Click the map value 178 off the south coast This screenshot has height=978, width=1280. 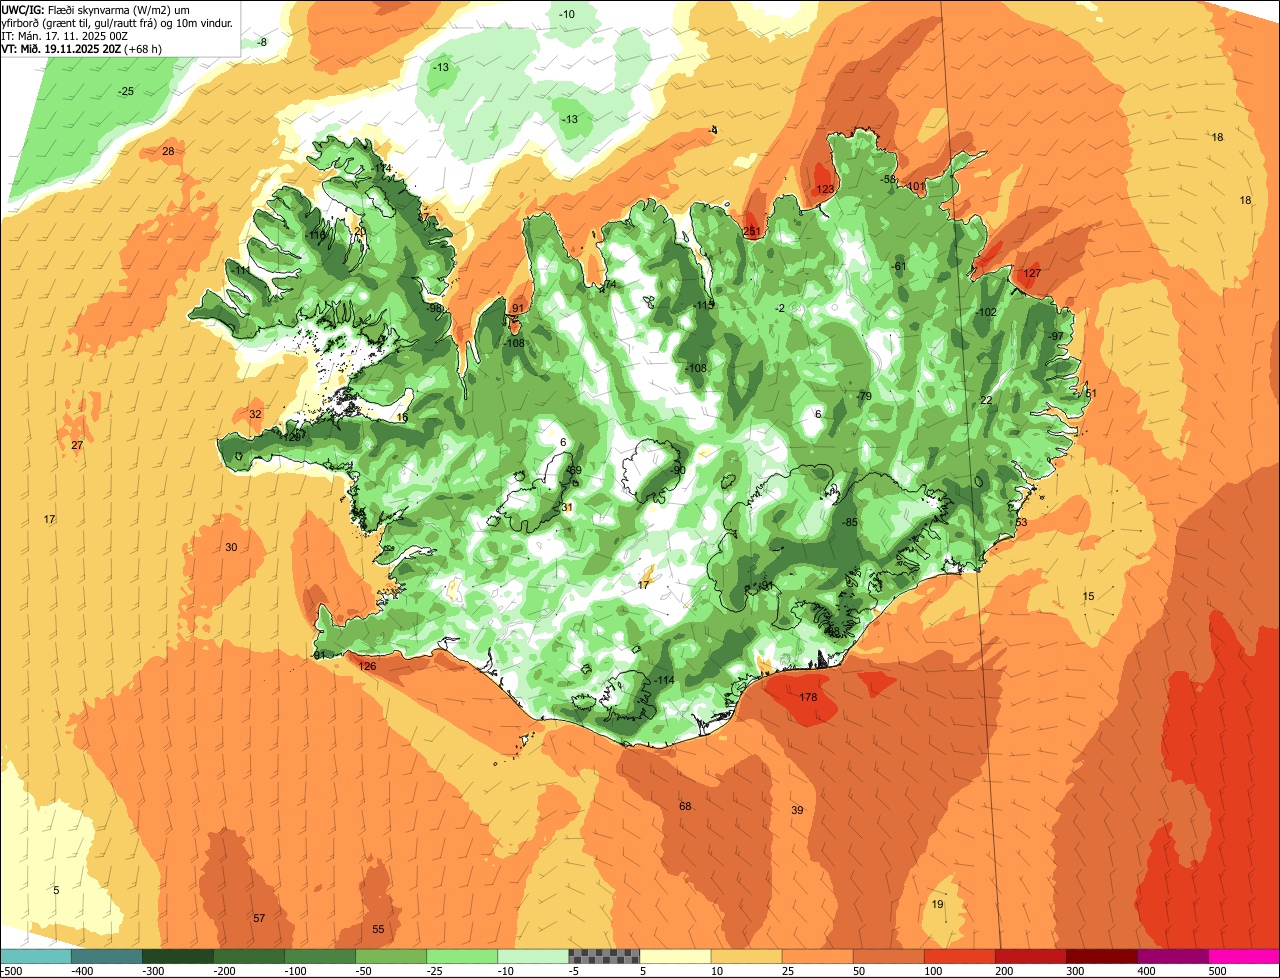coord(810,696)
